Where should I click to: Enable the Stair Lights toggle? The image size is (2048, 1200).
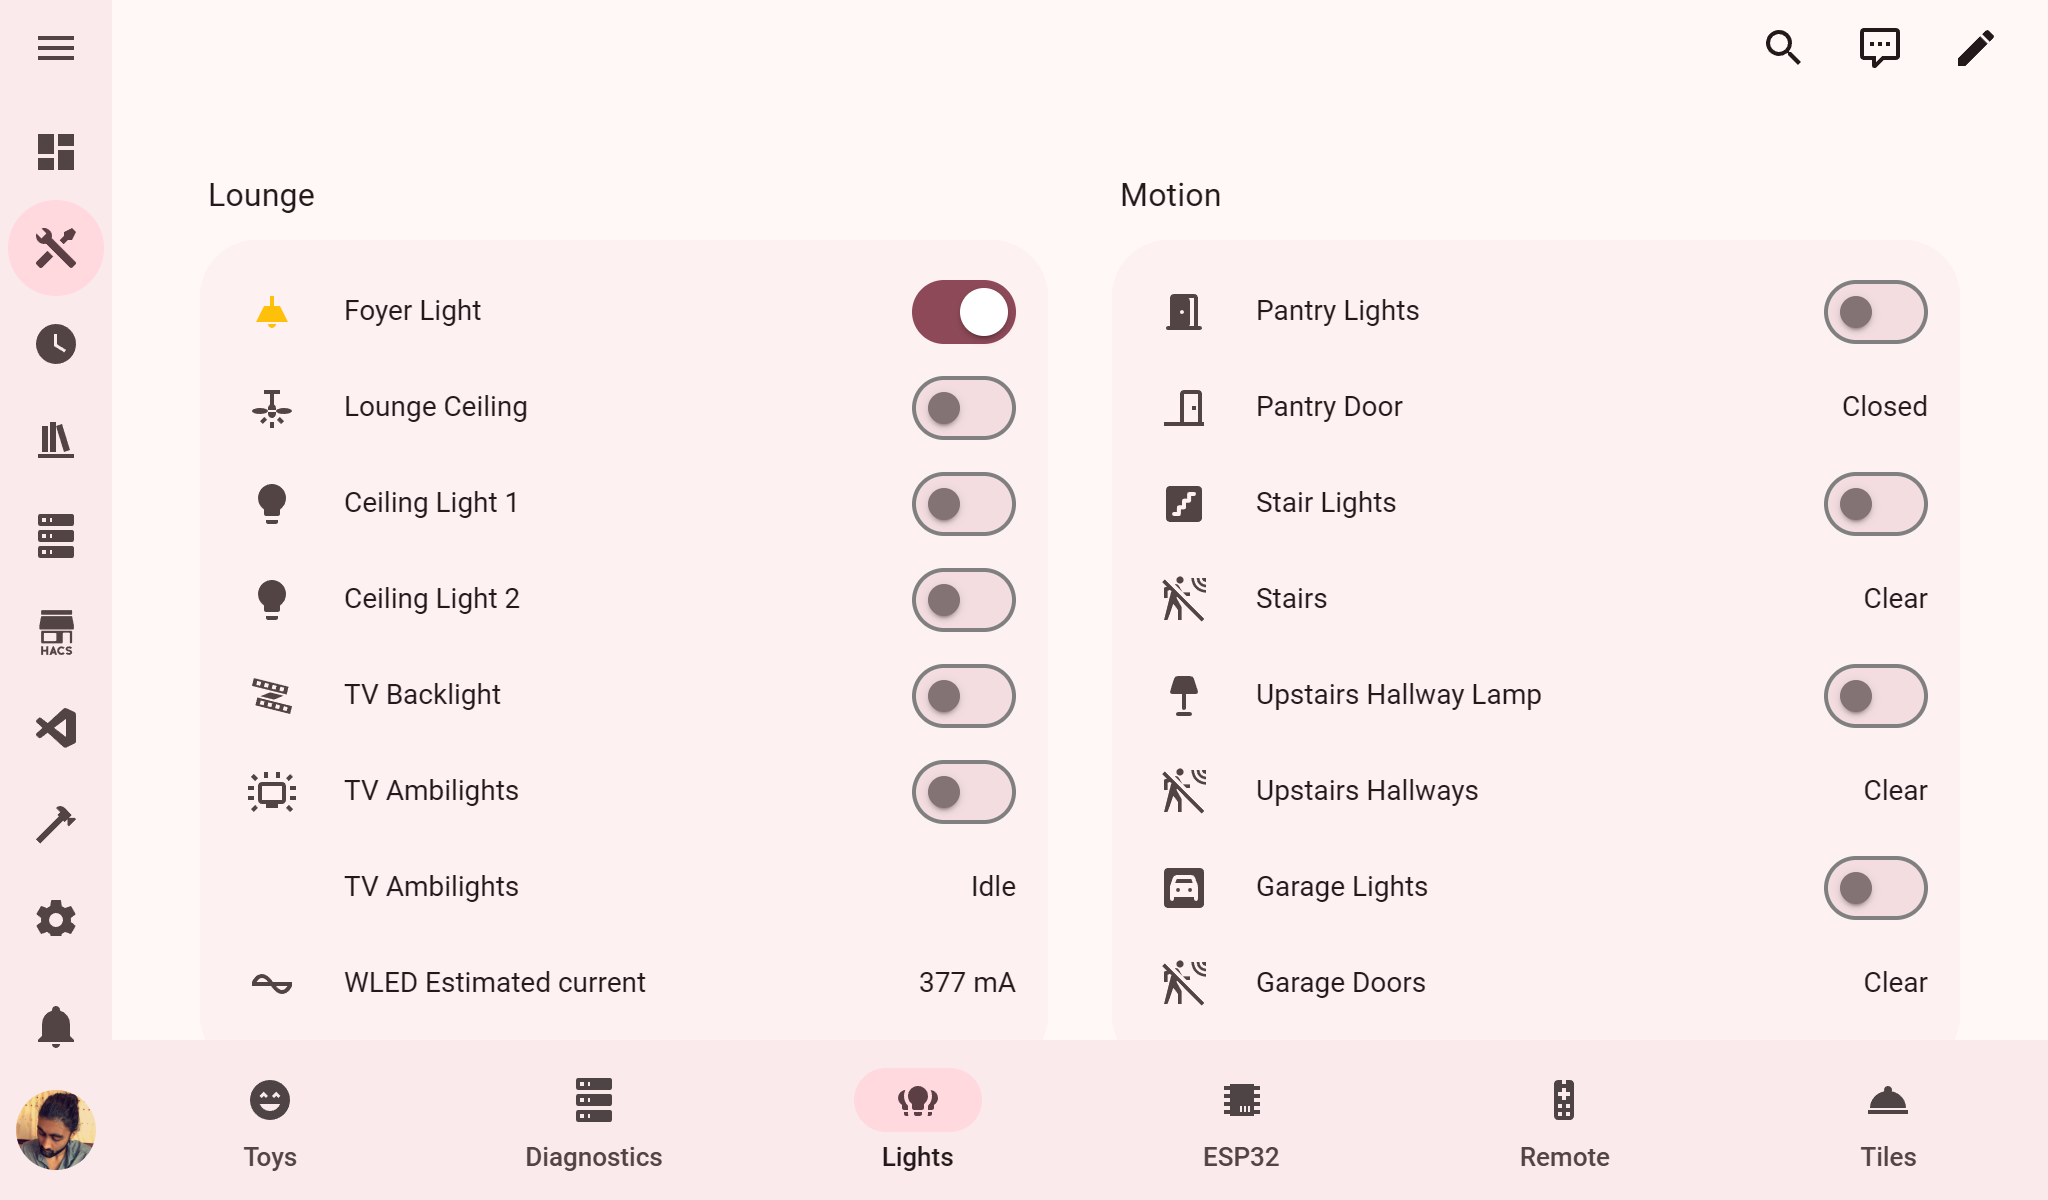1875,503
